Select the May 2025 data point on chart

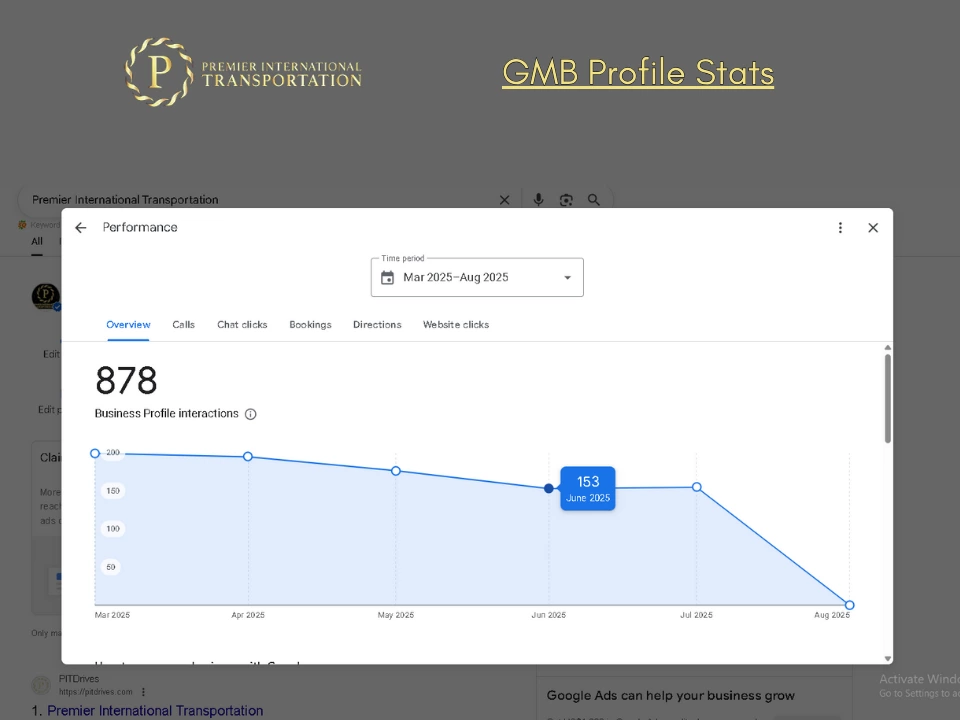point(396,471)
